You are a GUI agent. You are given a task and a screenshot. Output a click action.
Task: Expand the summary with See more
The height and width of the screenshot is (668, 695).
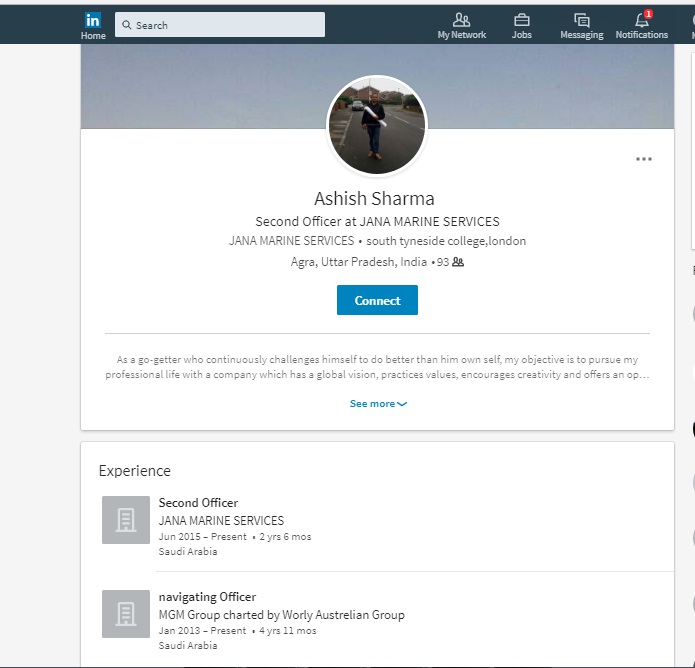tap(378, 404)
